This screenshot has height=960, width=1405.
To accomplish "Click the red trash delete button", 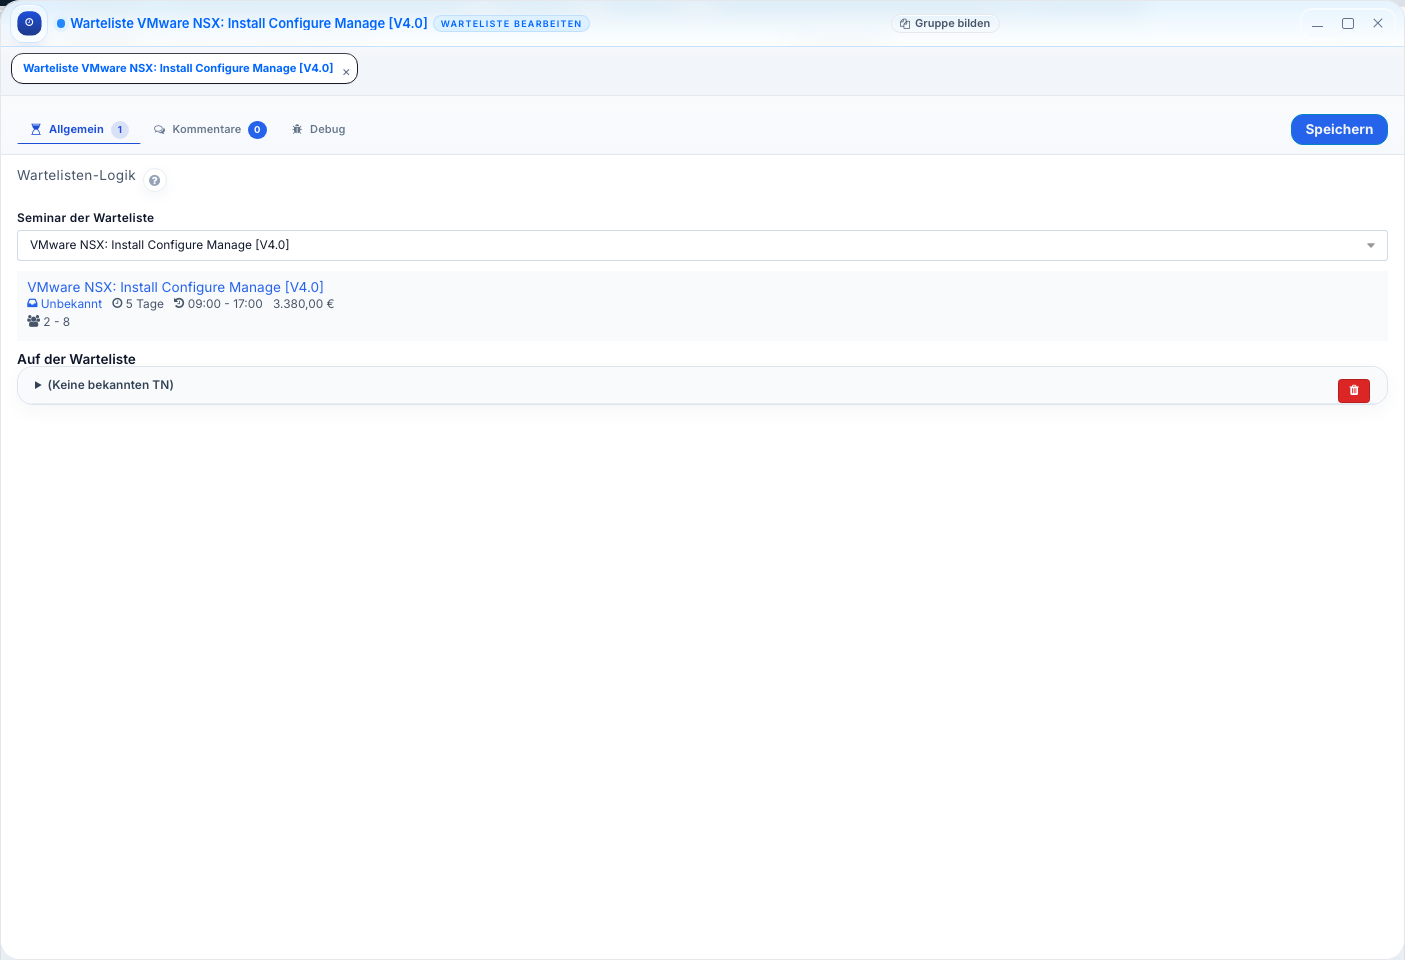I will 1353,390.
